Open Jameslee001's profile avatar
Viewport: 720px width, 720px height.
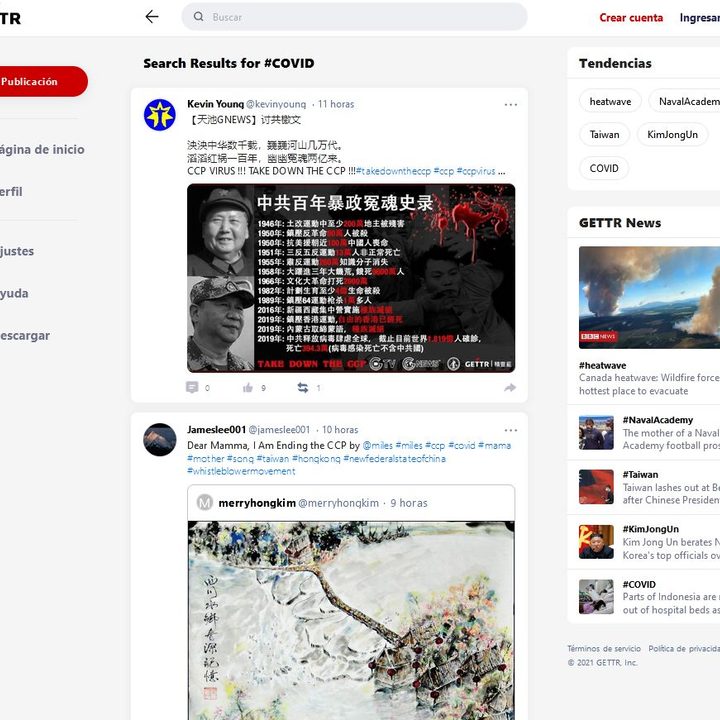[x=160, y=439]
